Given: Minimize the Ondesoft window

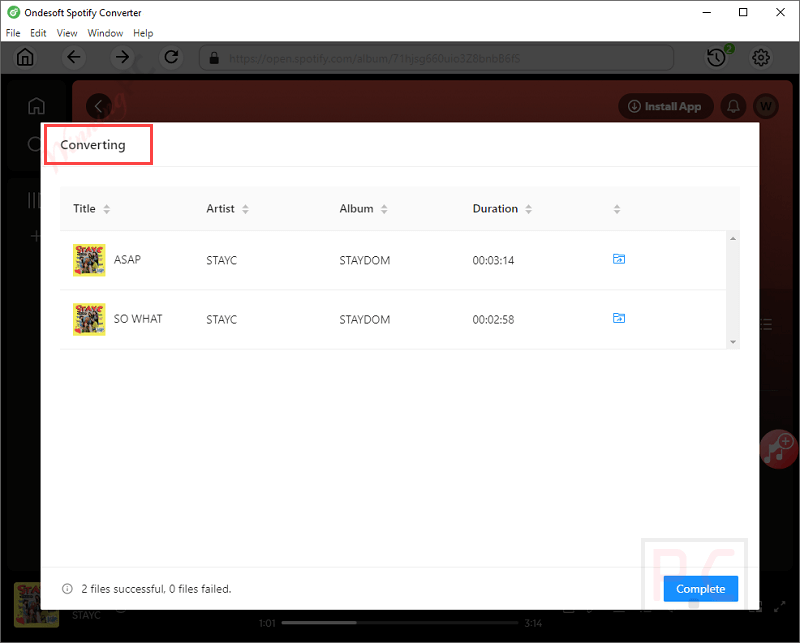Looking at the screenshot, I should click(x=707, y=12).
